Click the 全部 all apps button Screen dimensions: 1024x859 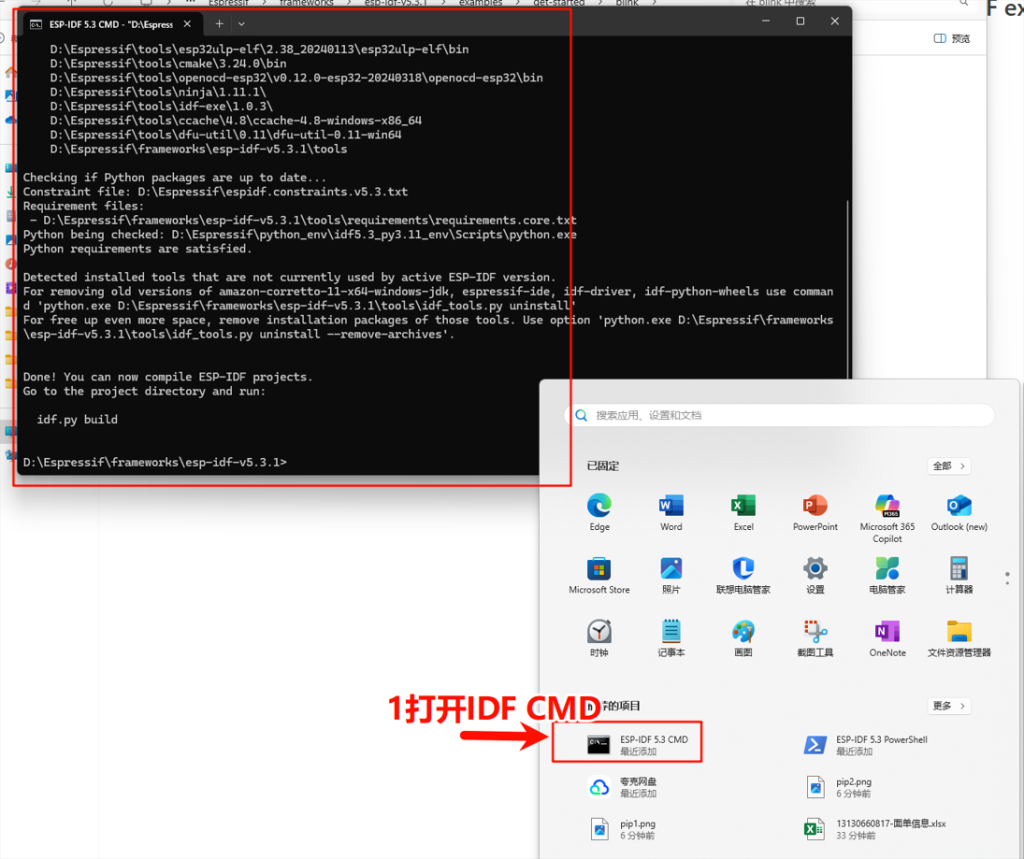point(948,466)
